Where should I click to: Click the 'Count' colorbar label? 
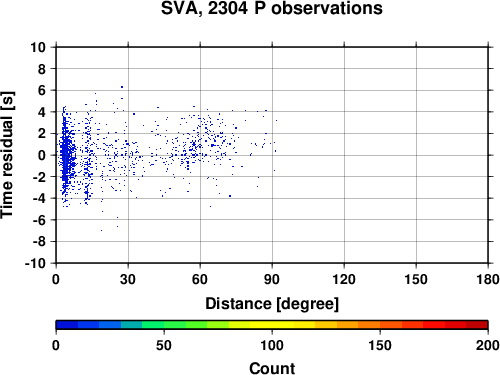pyautogui.click(x=272, y=368)
